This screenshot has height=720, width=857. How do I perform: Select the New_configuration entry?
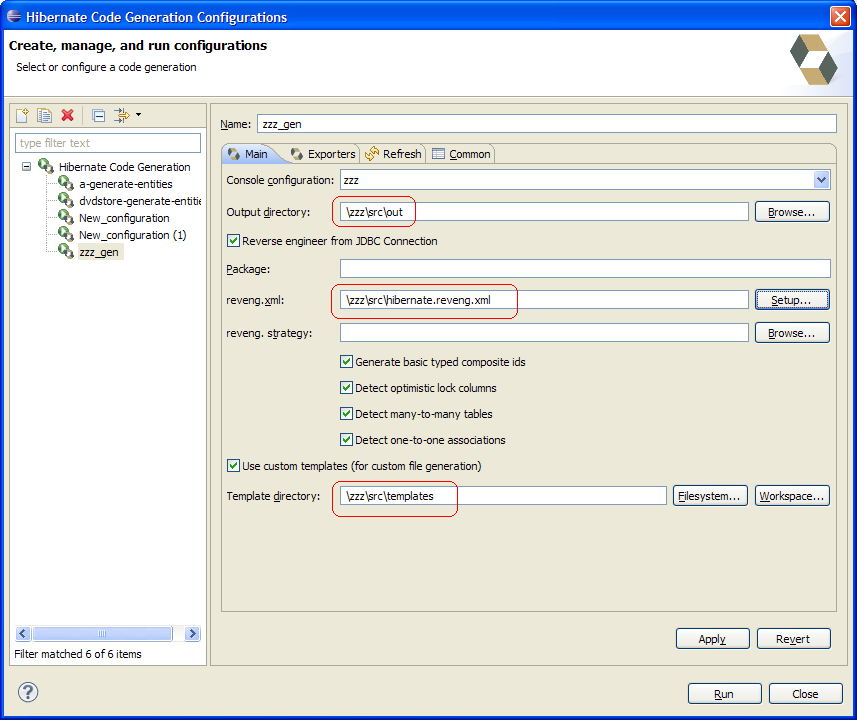pyautogui.click(x=124, y=218)
